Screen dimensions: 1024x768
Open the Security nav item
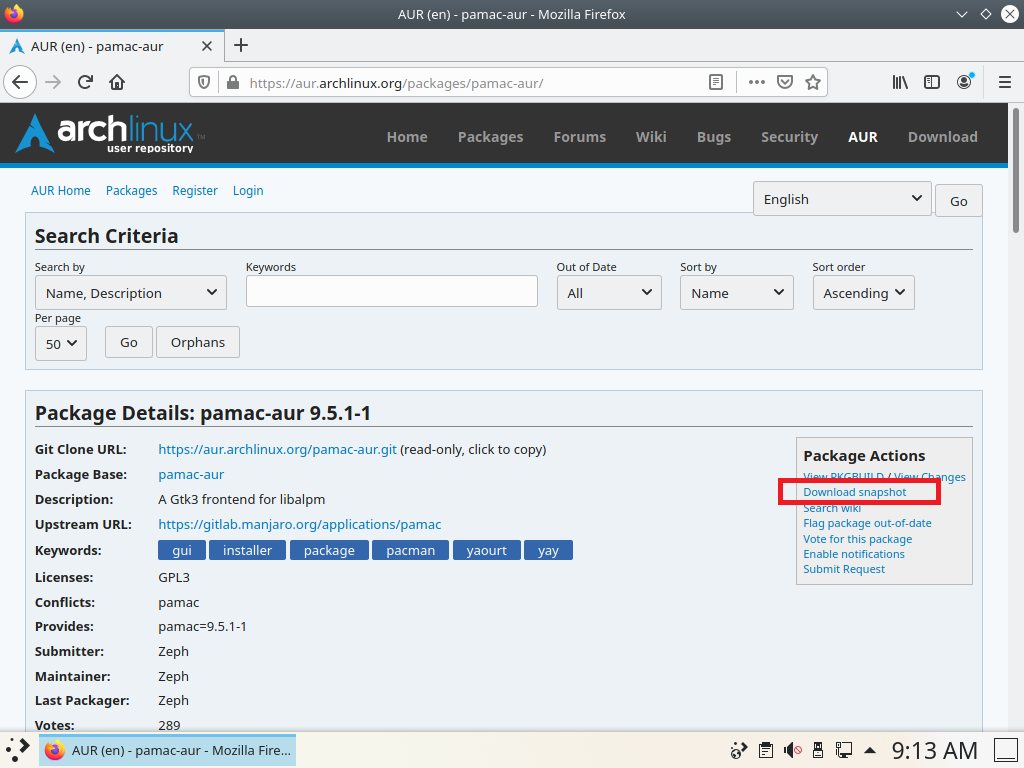790,137
